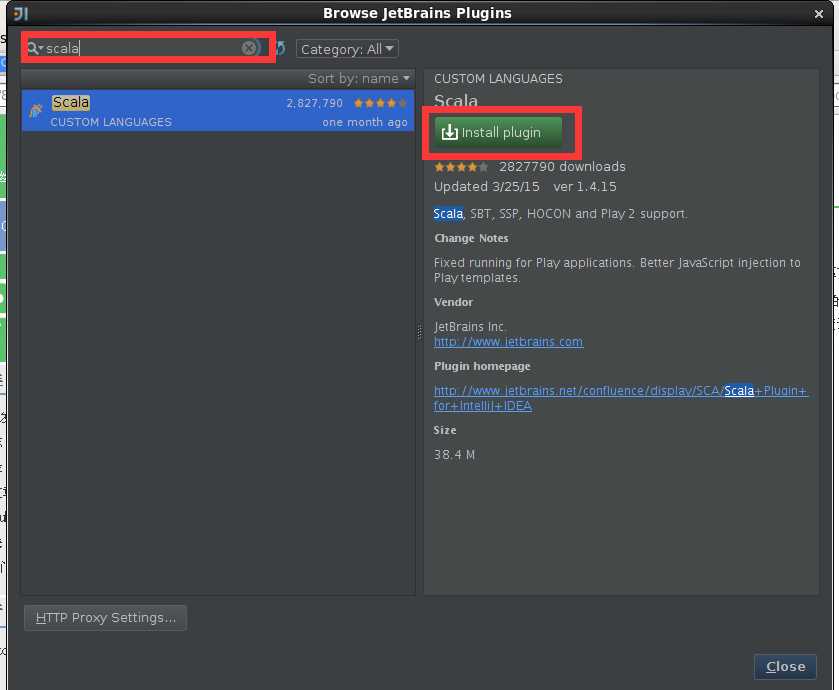Click the '2827790 downloads' text
Screen dimensions: 839x690
coord(562,167)
